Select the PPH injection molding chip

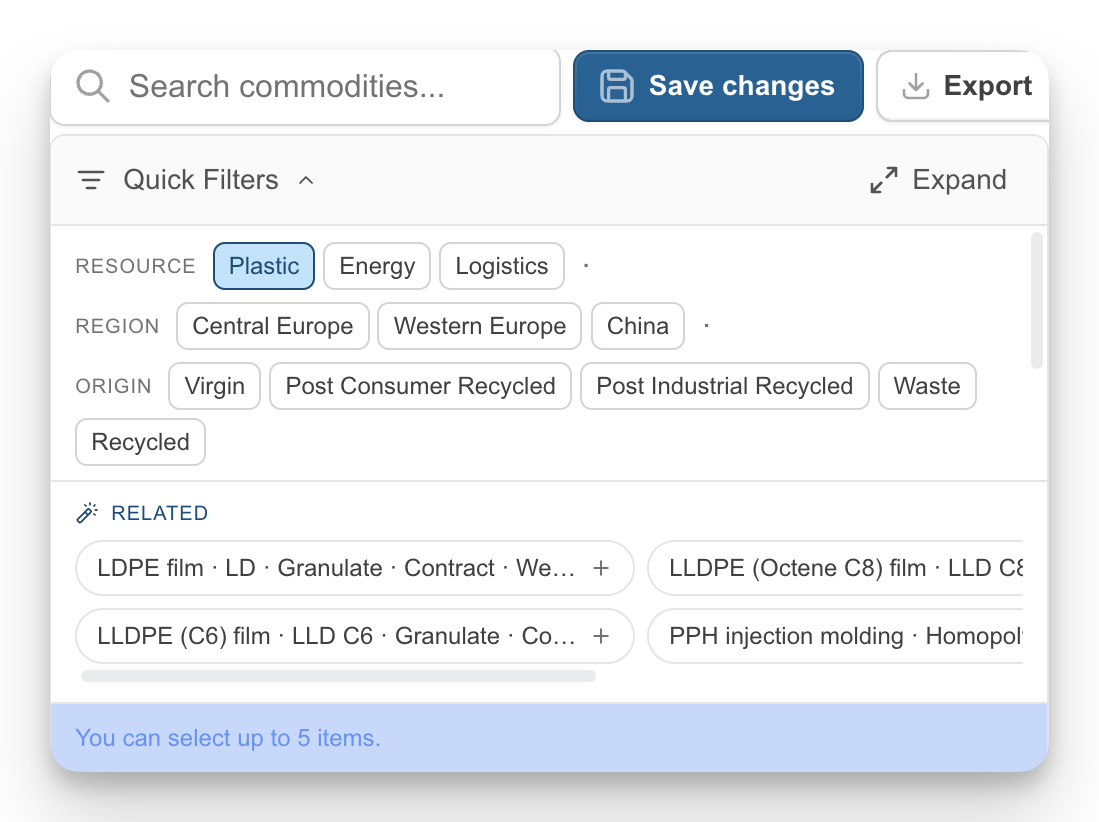pos(835,636)
